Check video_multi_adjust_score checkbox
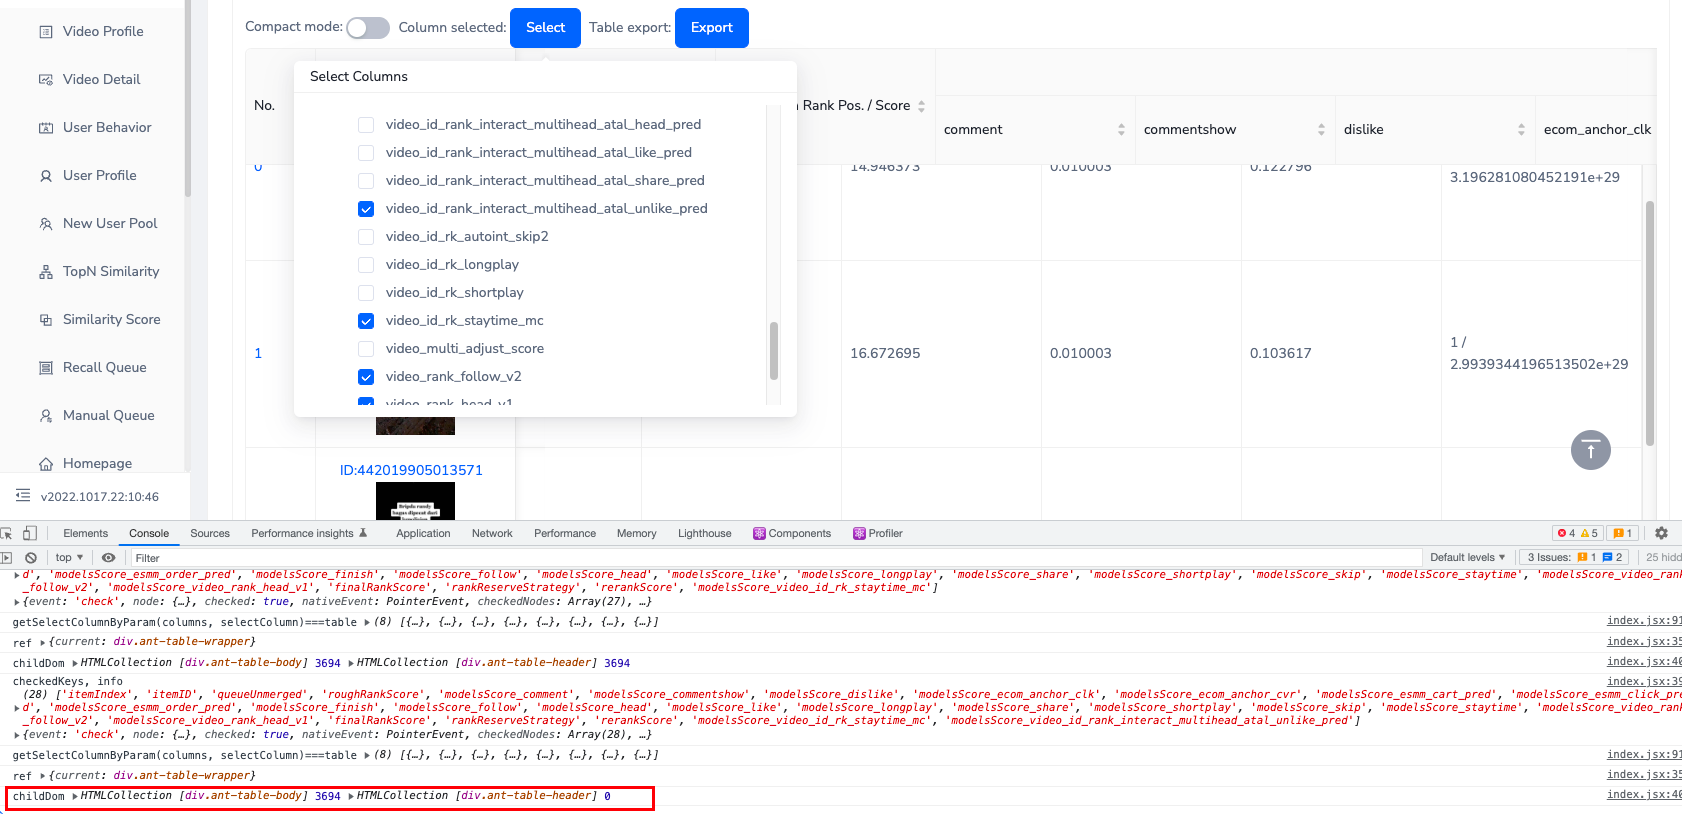This screenshot has width=1682, height=814. (x=366, y=349)
